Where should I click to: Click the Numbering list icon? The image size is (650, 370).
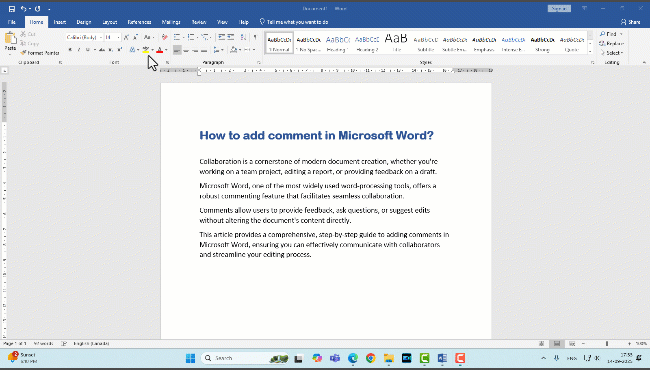pos(191,37)
